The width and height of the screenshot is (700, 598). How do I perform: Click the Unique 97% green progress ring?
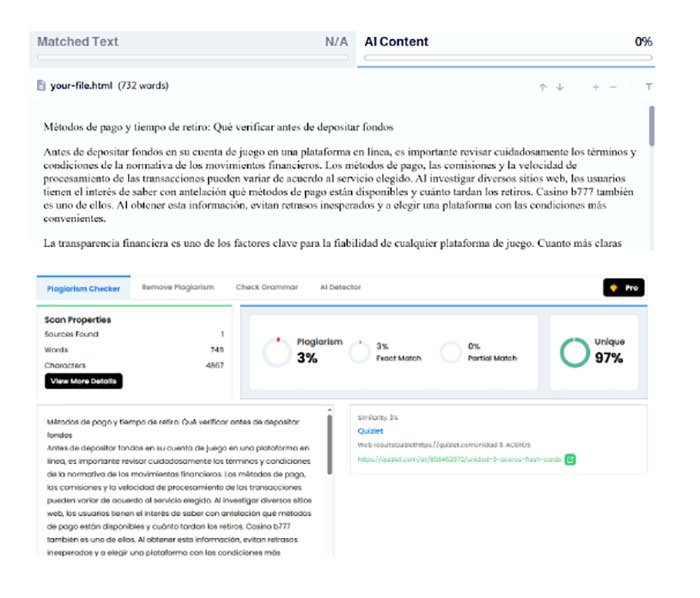point(574,352)
